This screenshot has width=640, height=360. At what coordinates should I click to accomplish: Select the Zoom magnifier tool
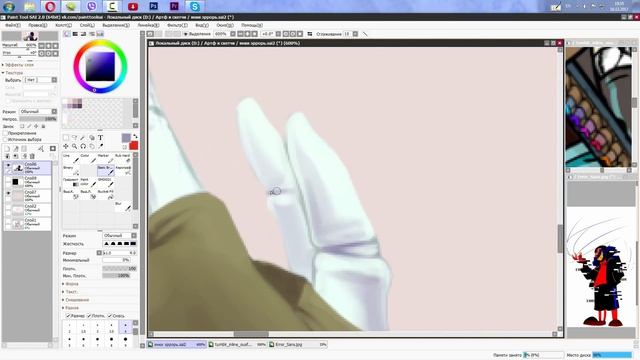click(74, 146)
